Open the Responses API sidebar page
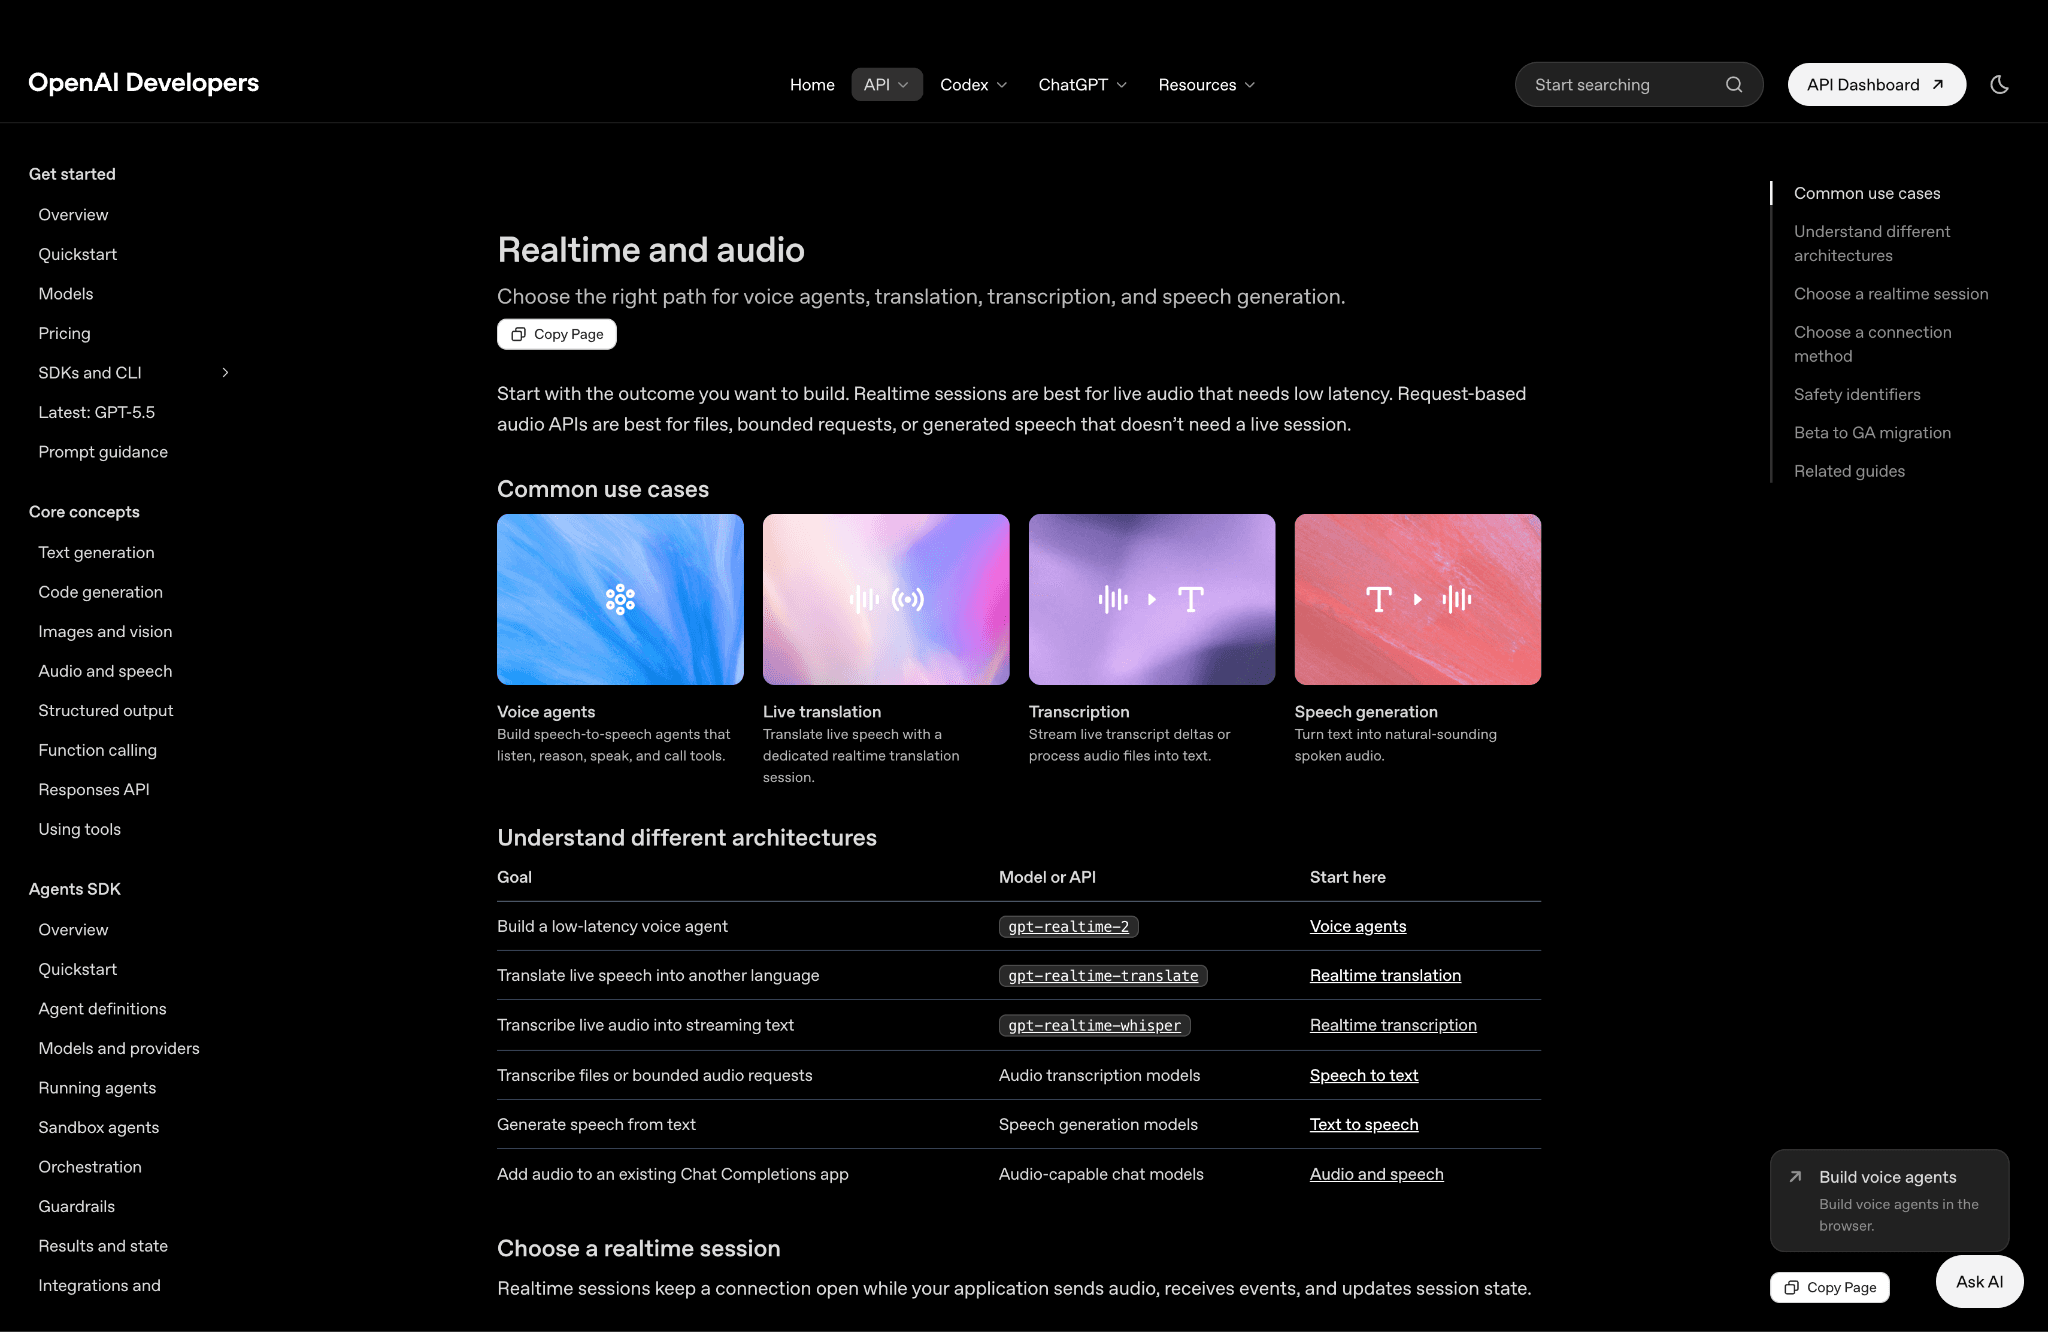The height and width of the screenshot is (1332, 2048). click(x=94, y=790)
